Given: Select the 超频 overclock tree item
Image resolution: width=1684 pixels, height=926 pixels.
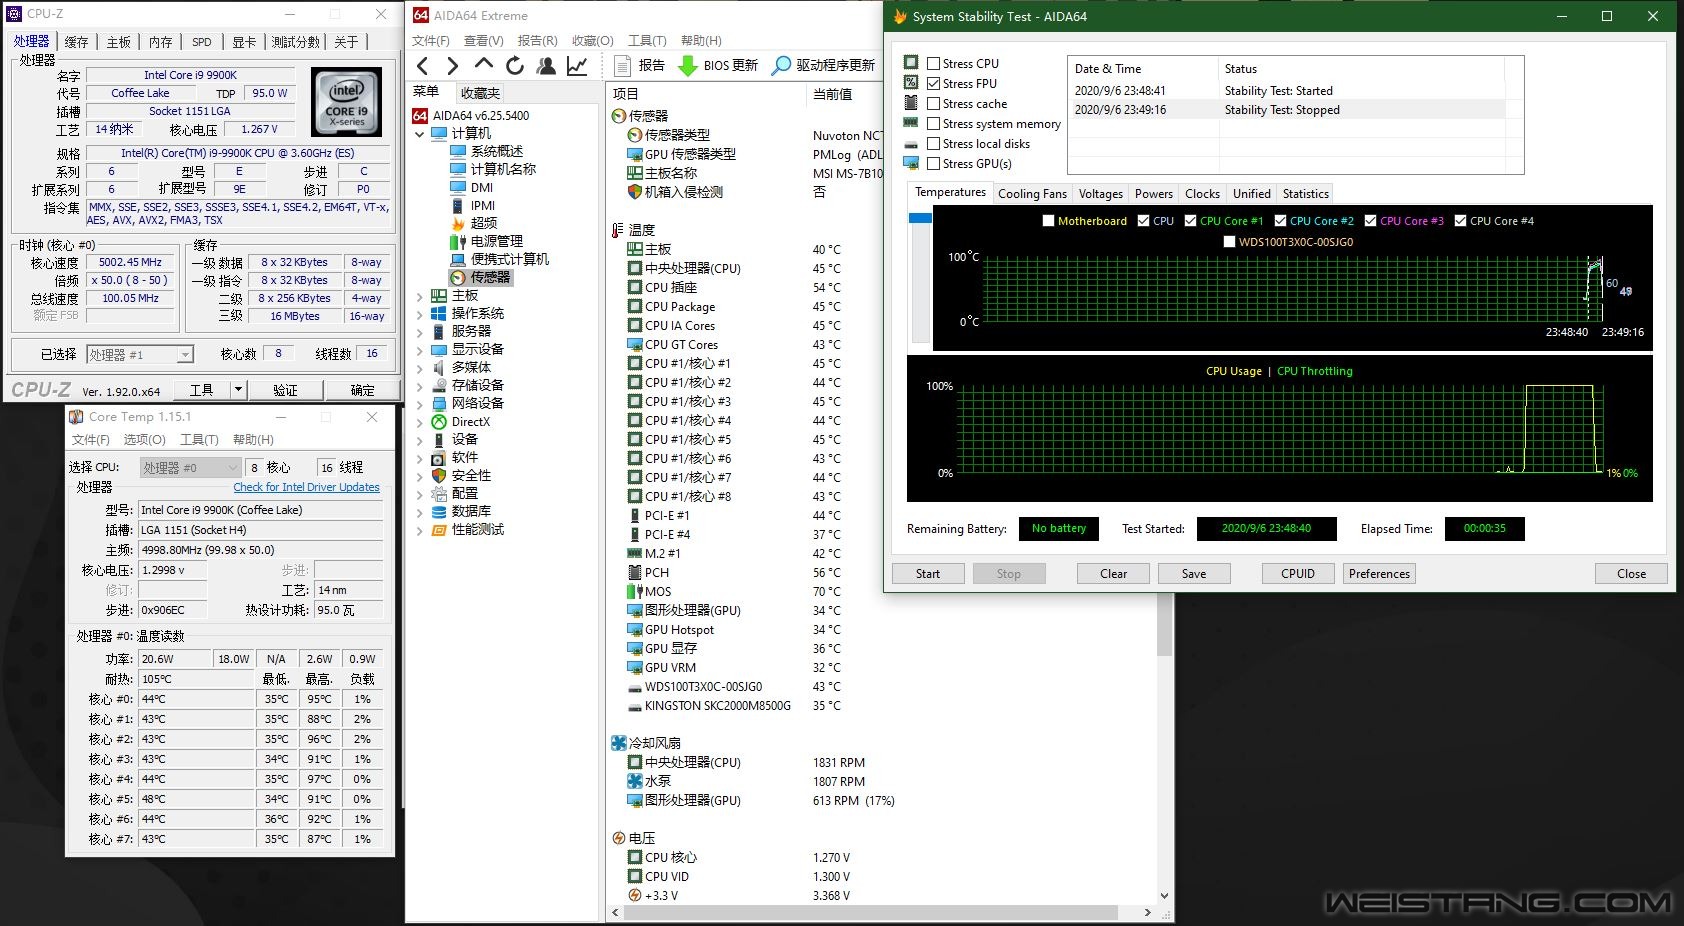Looking at the screenshot, I should (x=484, y=223).
